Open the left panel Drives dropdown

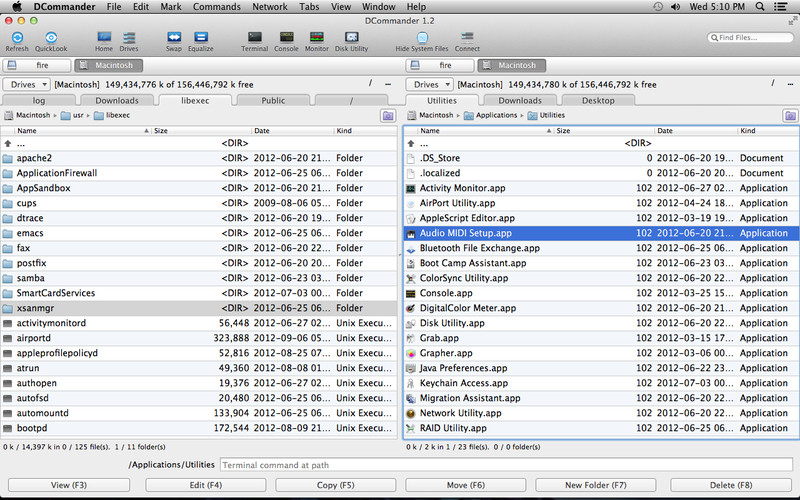pos(26,85)
